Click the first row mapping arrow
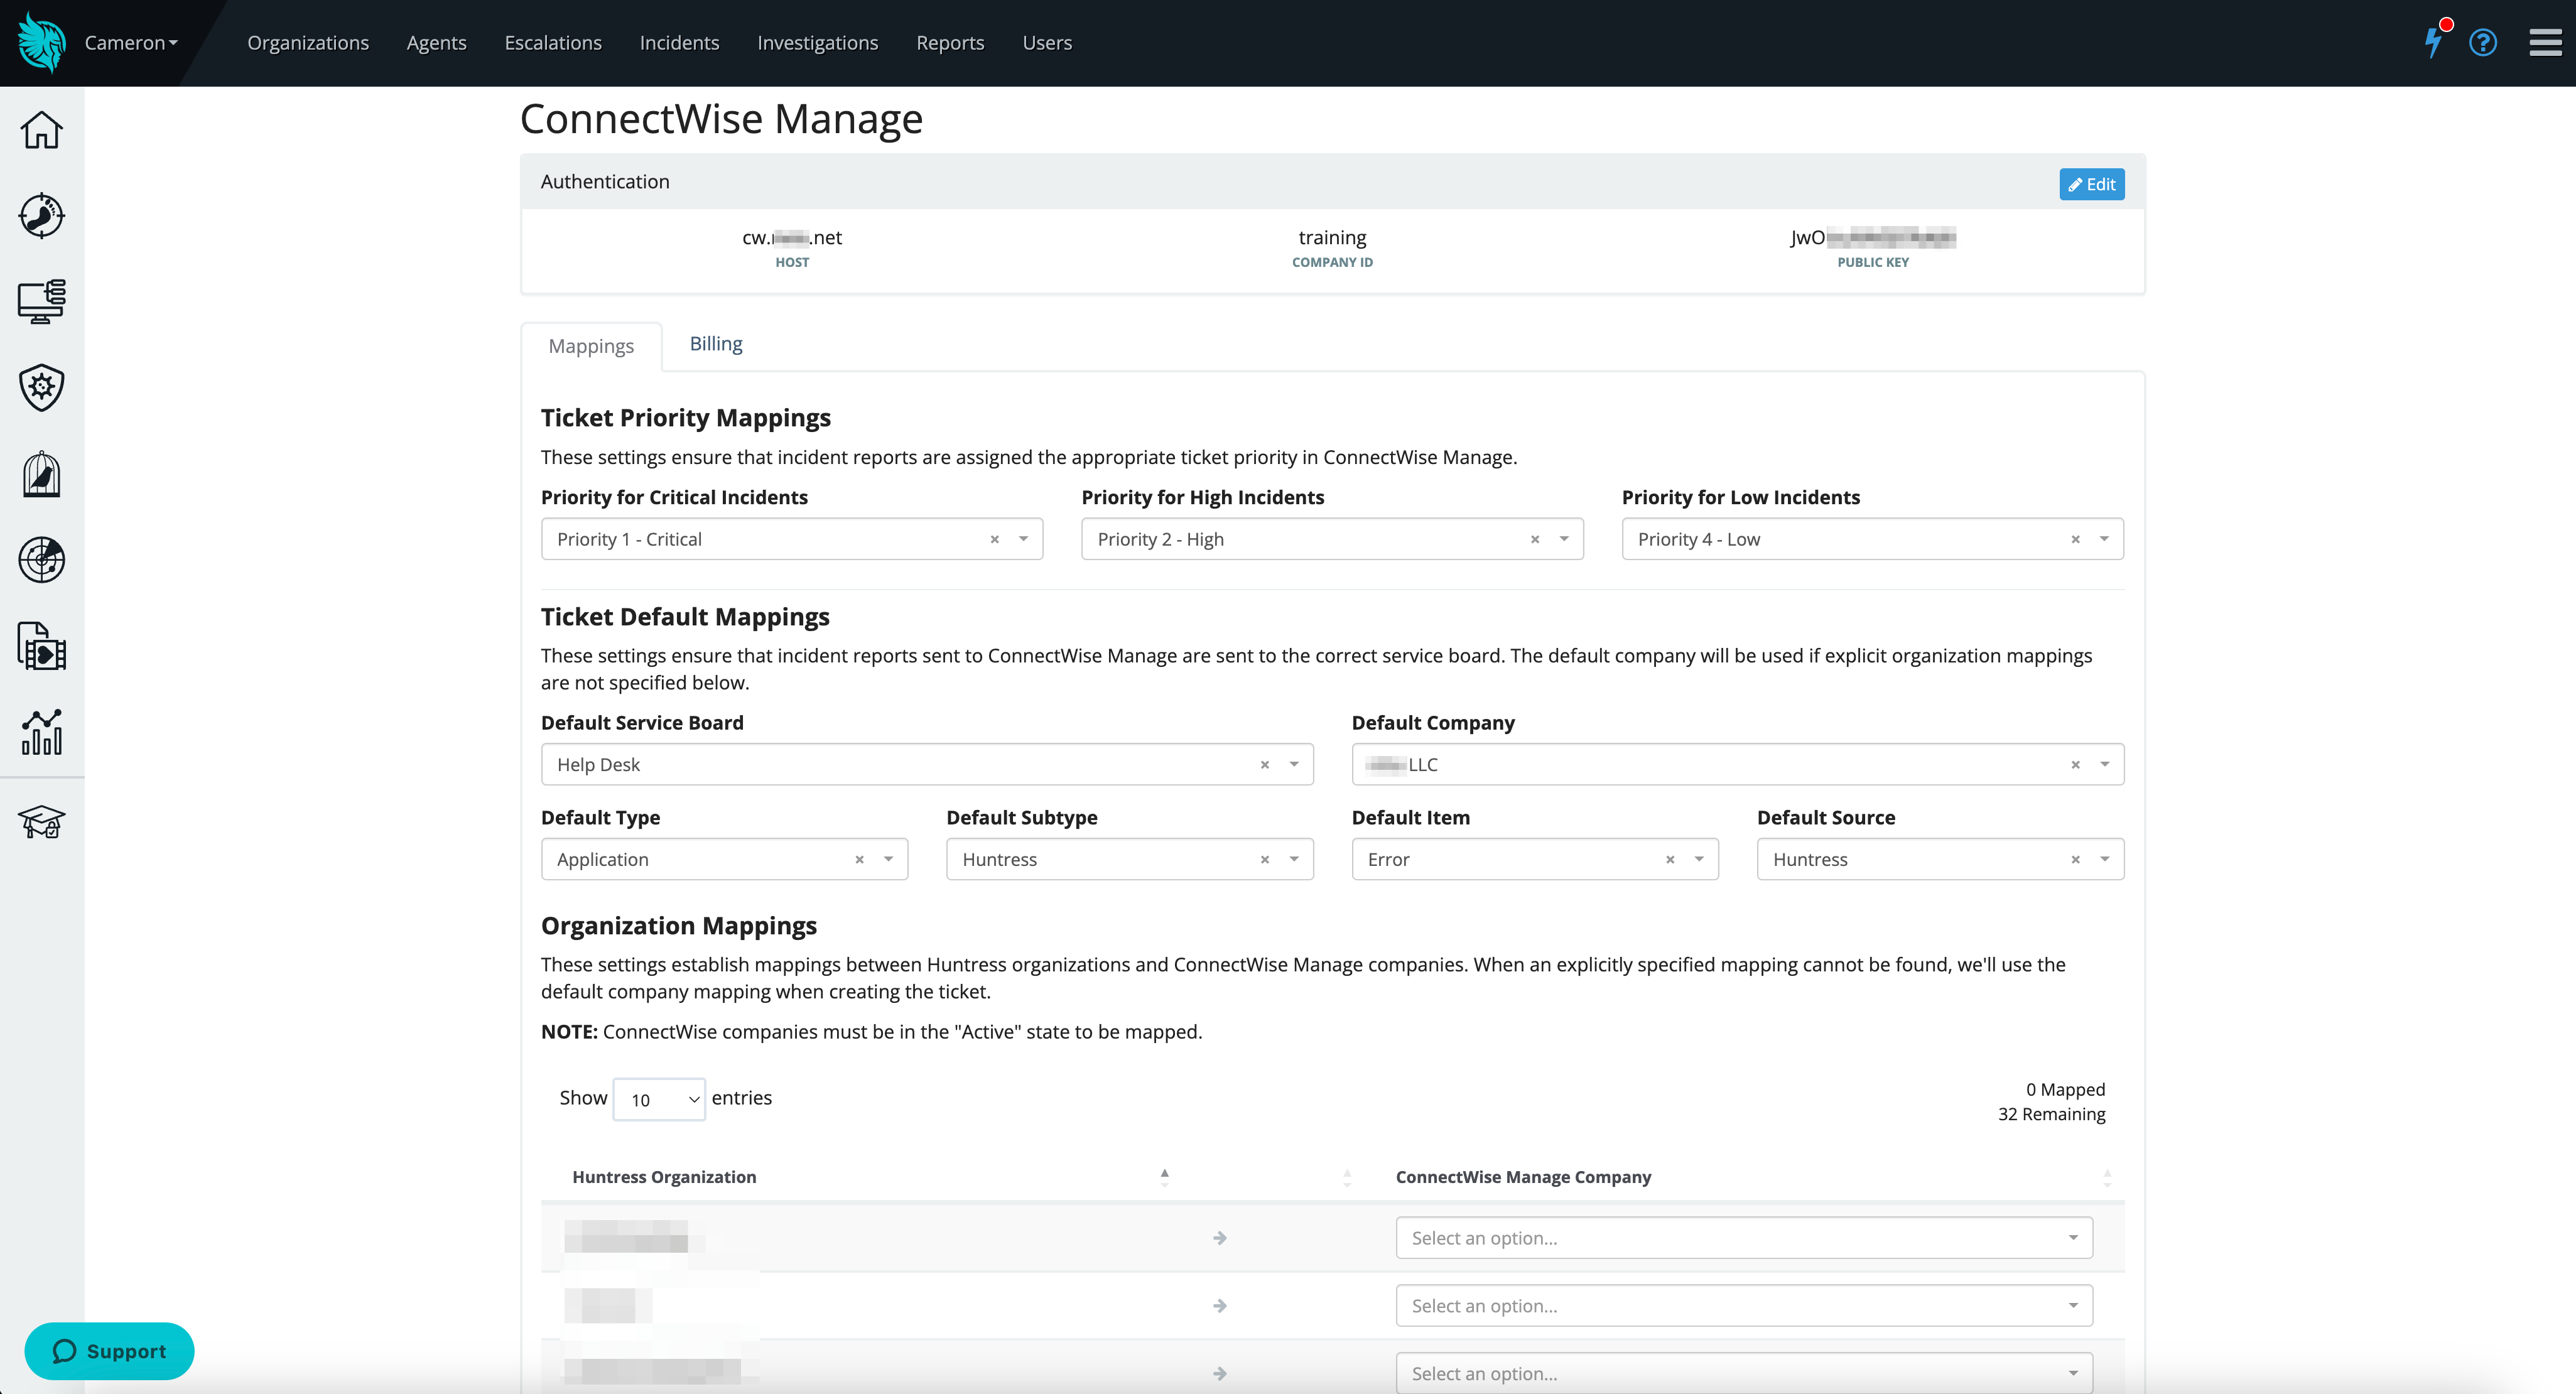Screen dimensions: 2576x1394 pyautogui.click(x=1220, y=1238)
